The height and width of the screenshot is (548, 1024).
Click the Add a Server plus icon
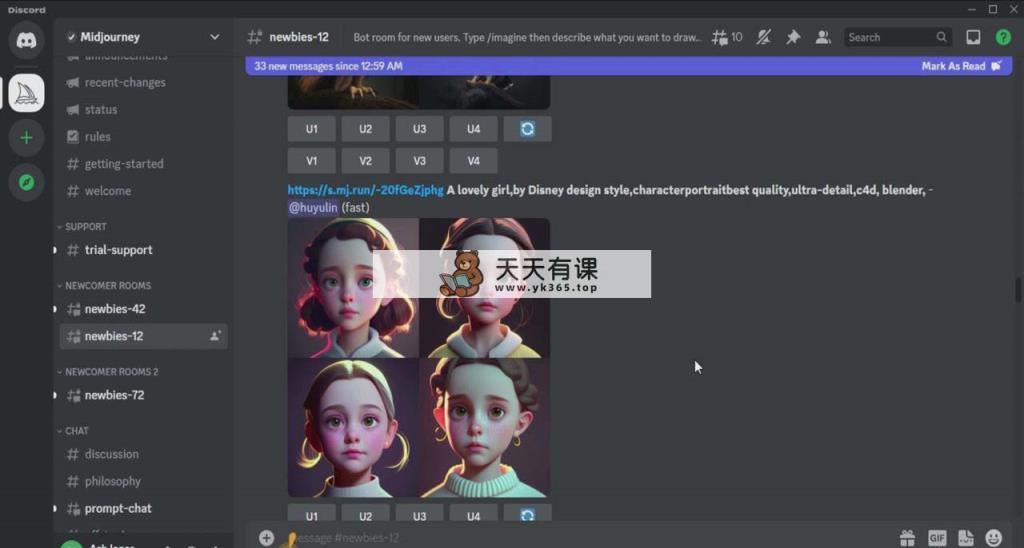click(x=26, y=138)
